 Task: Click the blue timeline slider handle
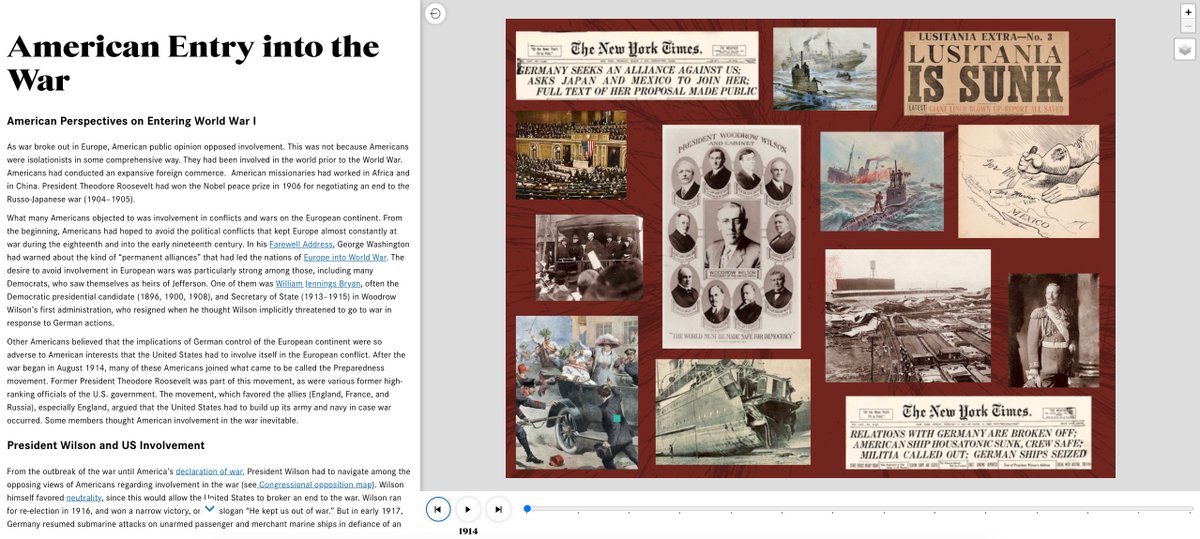[x=527, y=509]
